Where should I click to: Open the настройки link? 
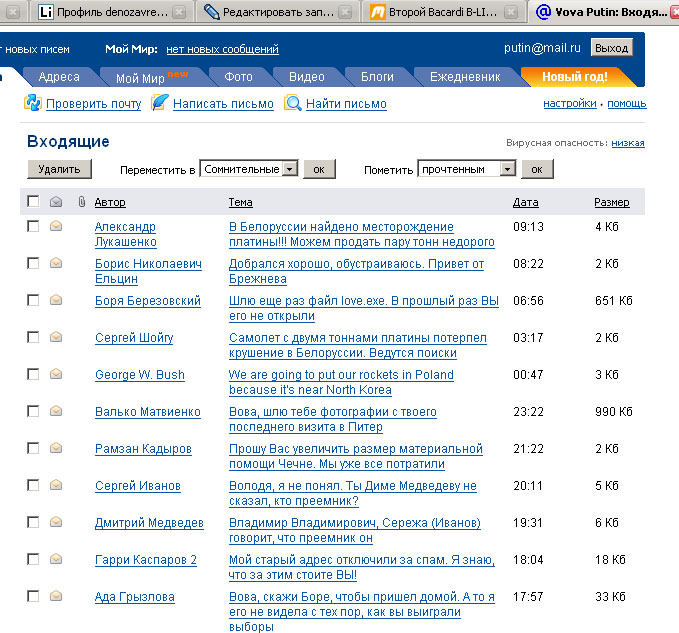click(570, 103)
